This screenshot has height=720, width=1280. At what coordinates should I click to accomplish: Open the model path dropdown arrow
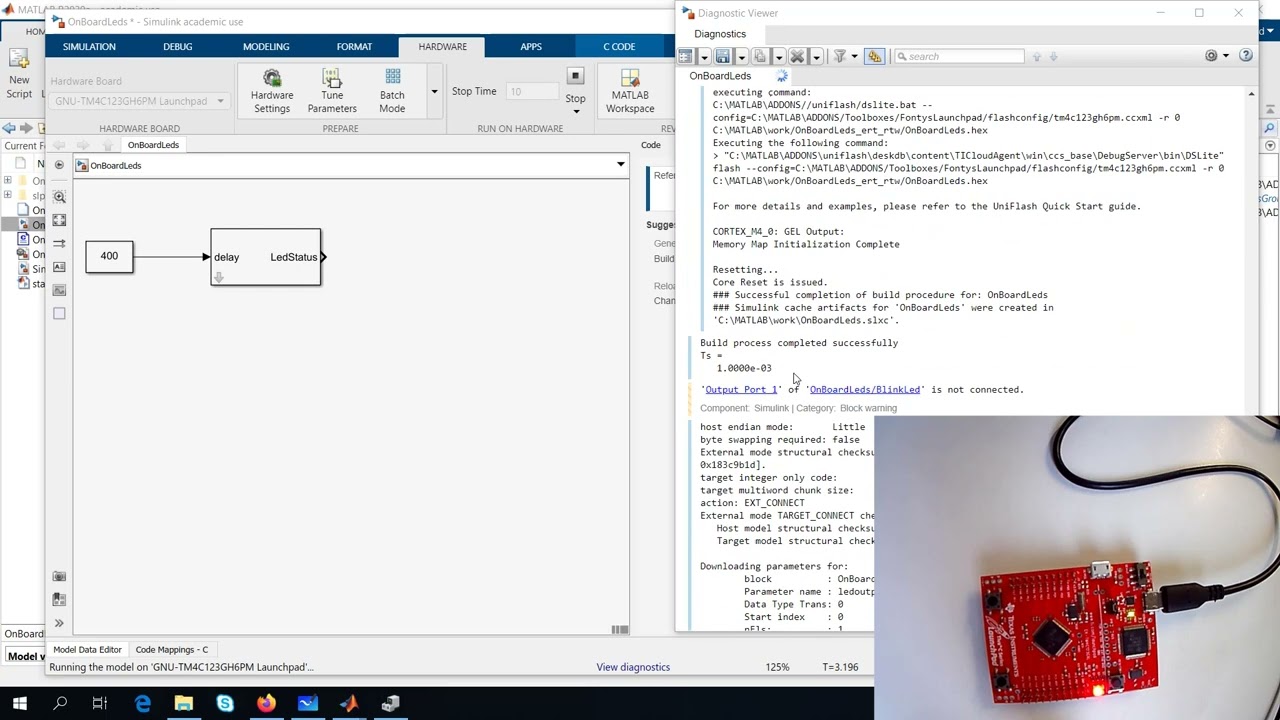click(x=620, y=165)
